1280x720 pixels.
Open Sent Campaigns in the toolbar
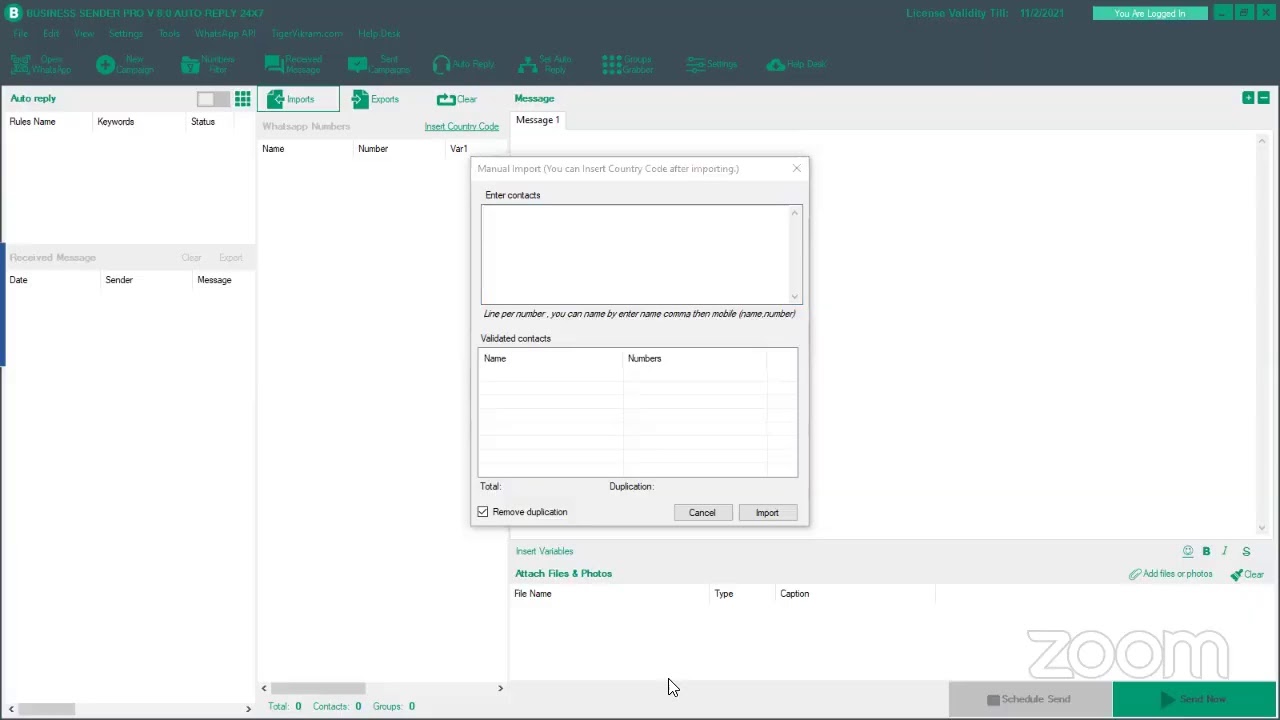[378, 64]
